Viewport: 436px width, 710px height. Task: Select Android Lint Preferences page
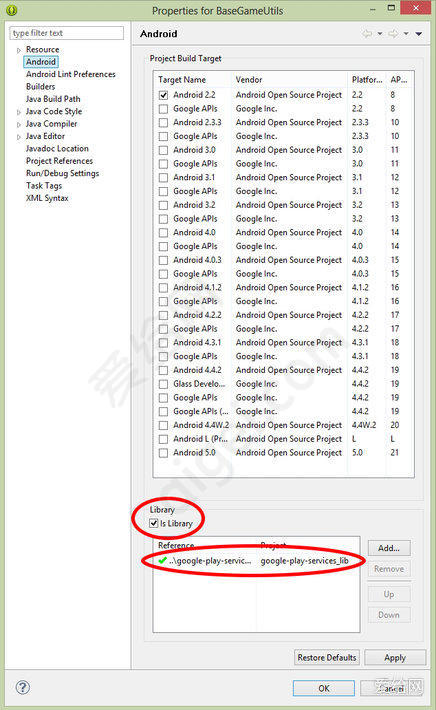pos(71,74)
